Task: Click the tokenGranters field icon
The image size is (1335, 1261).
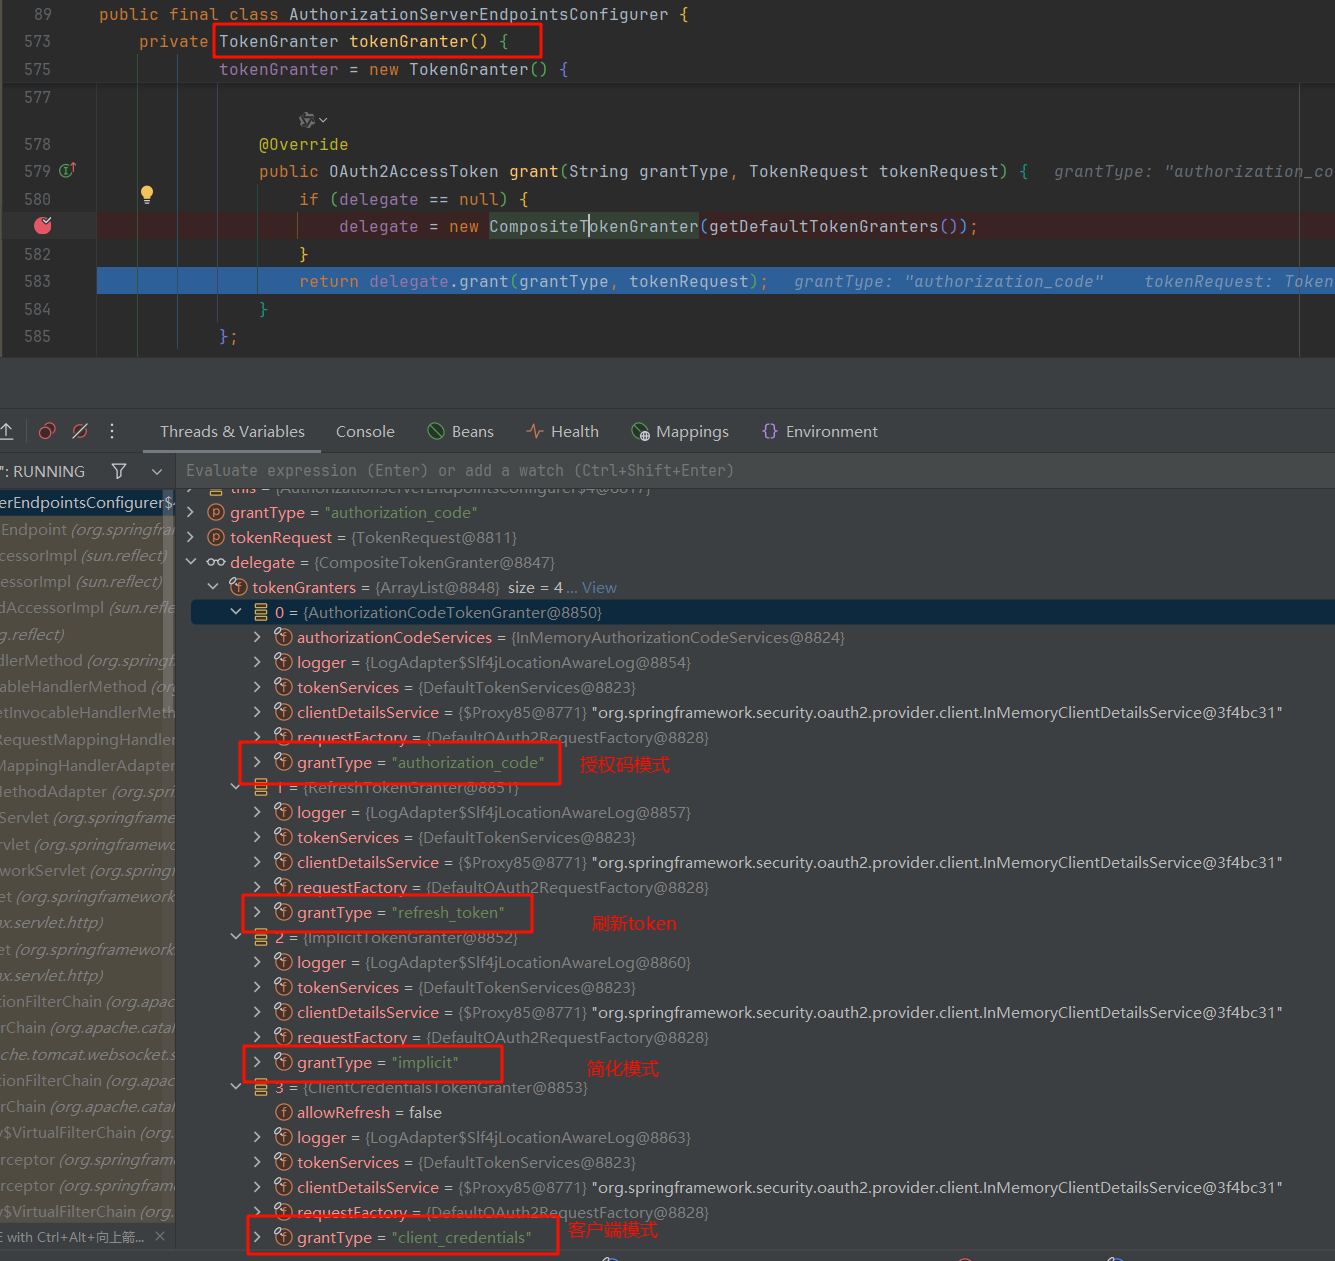Action: (238, 587)
